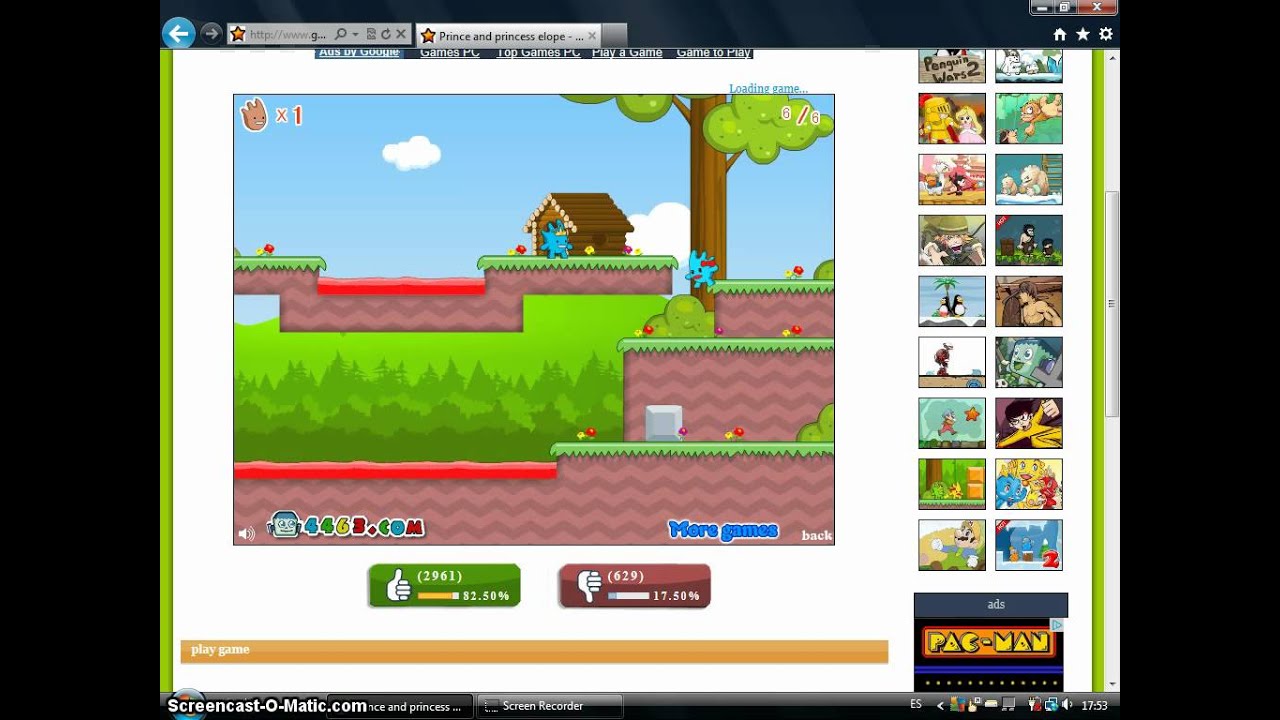The height and width of the screenshot is (720, 1280).
Task: Switch to Prince and princess taskbar button
Action: tap(400, 706)
